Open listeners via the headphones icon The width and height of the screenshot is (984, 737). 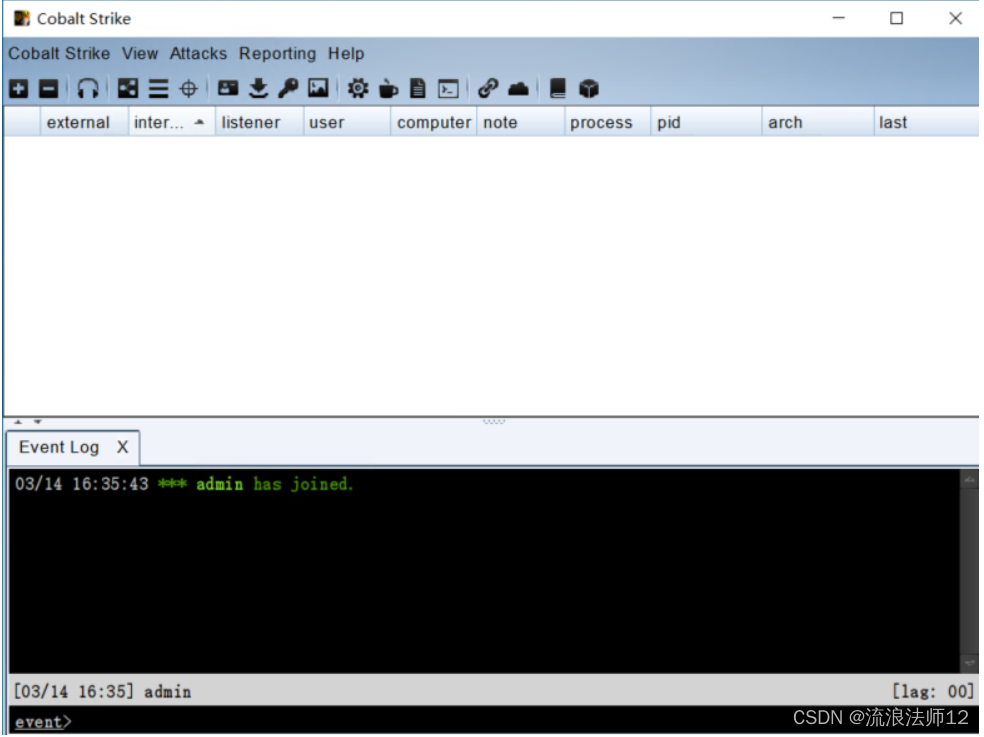(88, 89)
